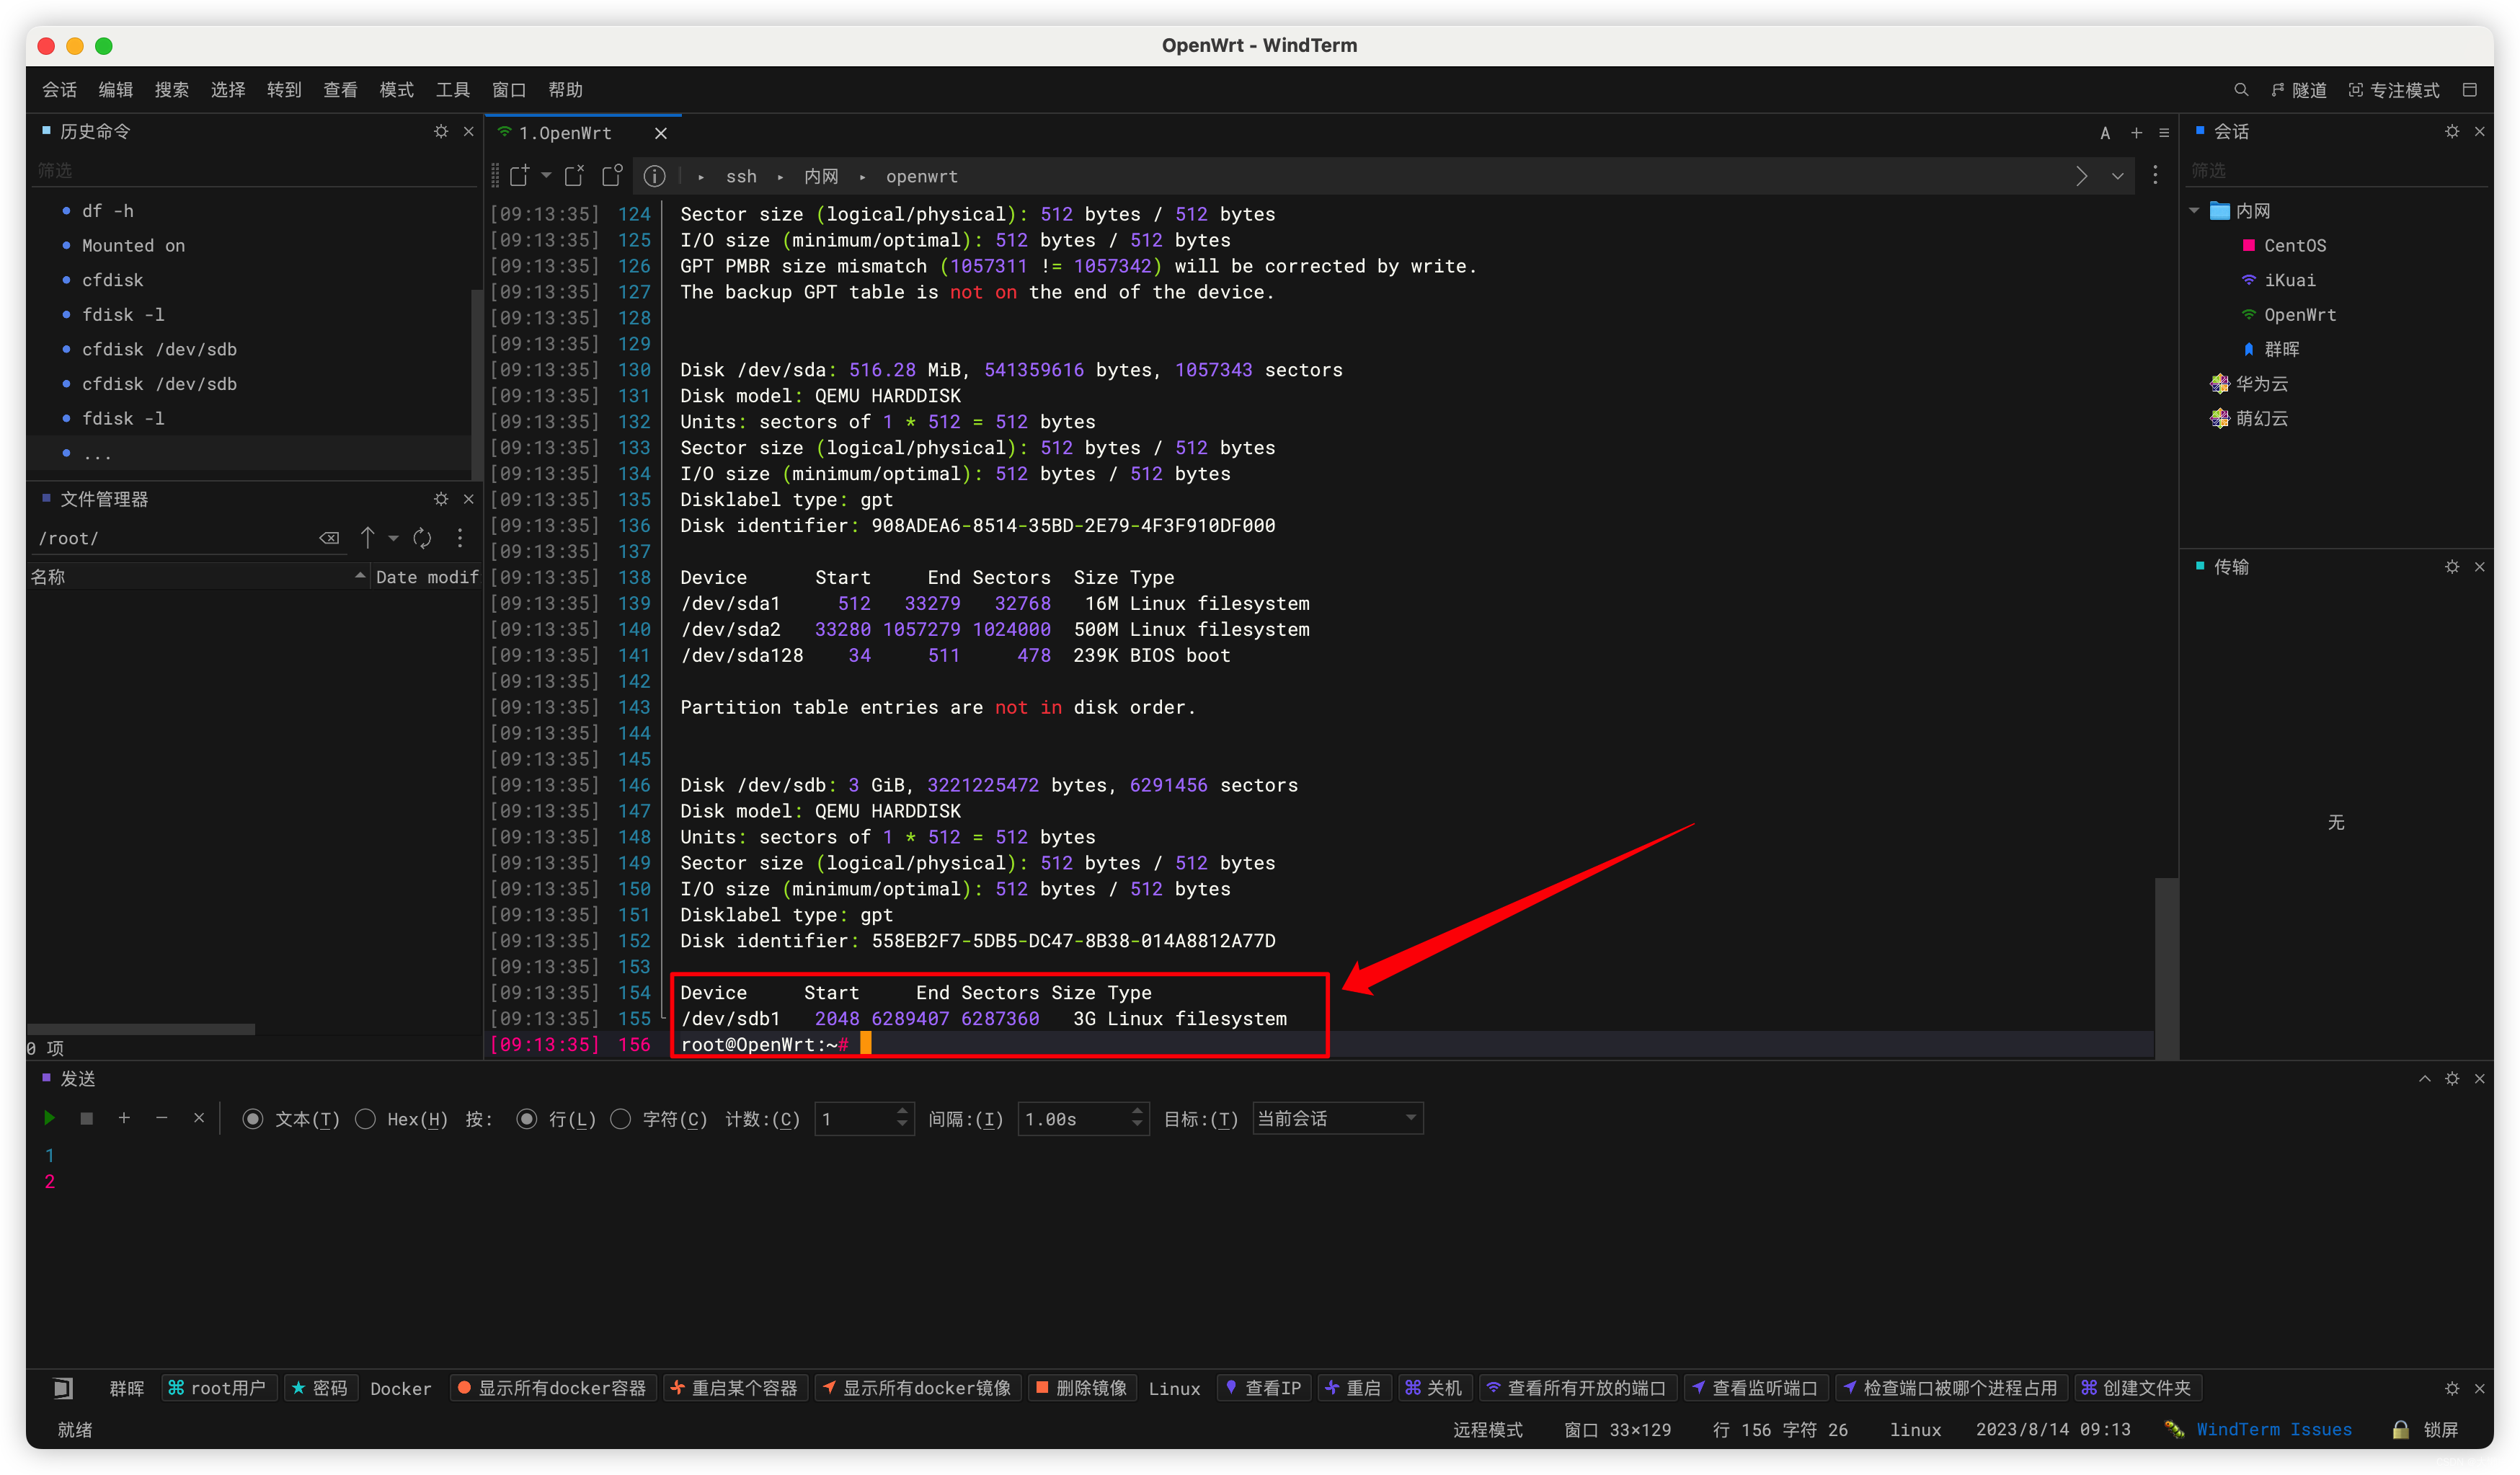Screen dimensions: 2520x1475
Task: Open settings gear of 历史命令 panel
Action: [441, 131]
